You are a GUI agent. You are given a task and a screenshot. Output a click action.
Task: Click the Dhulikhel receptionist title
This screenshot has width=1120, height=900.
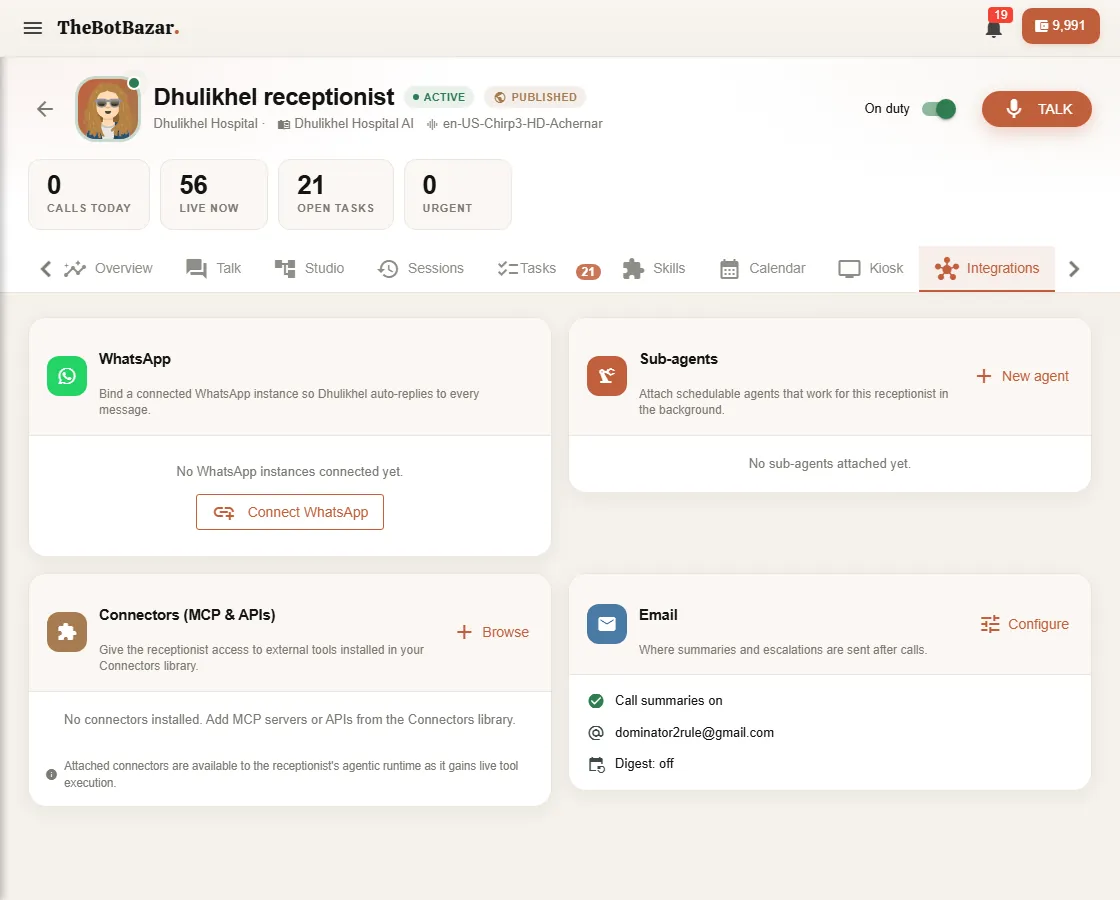(x=274, y=96)
